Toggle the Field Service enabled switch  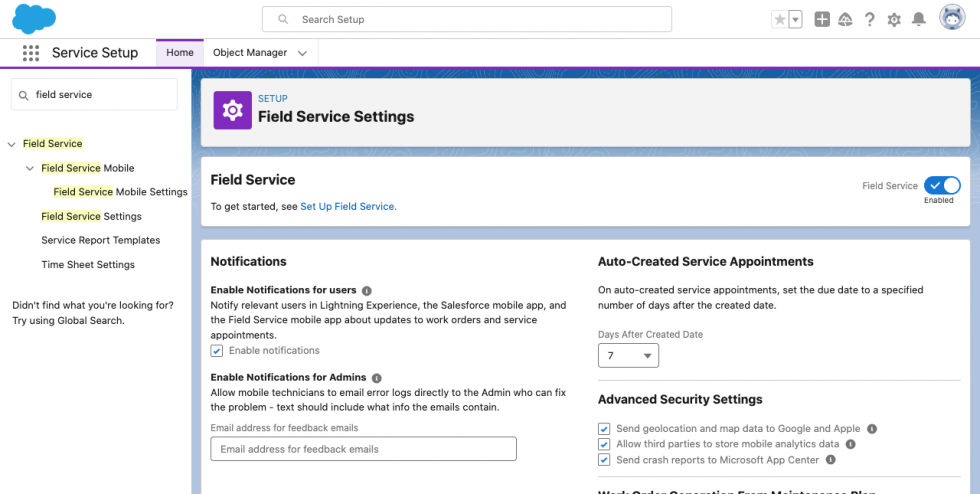click(942, 185)
